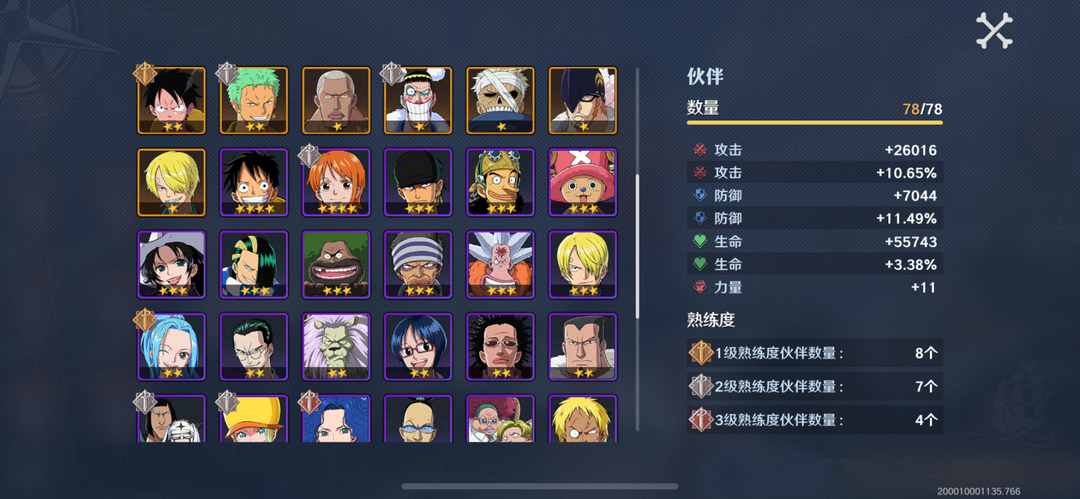
Task: Click bronze proficiency badge on first Luffy
Action: (x=145, y=73)
